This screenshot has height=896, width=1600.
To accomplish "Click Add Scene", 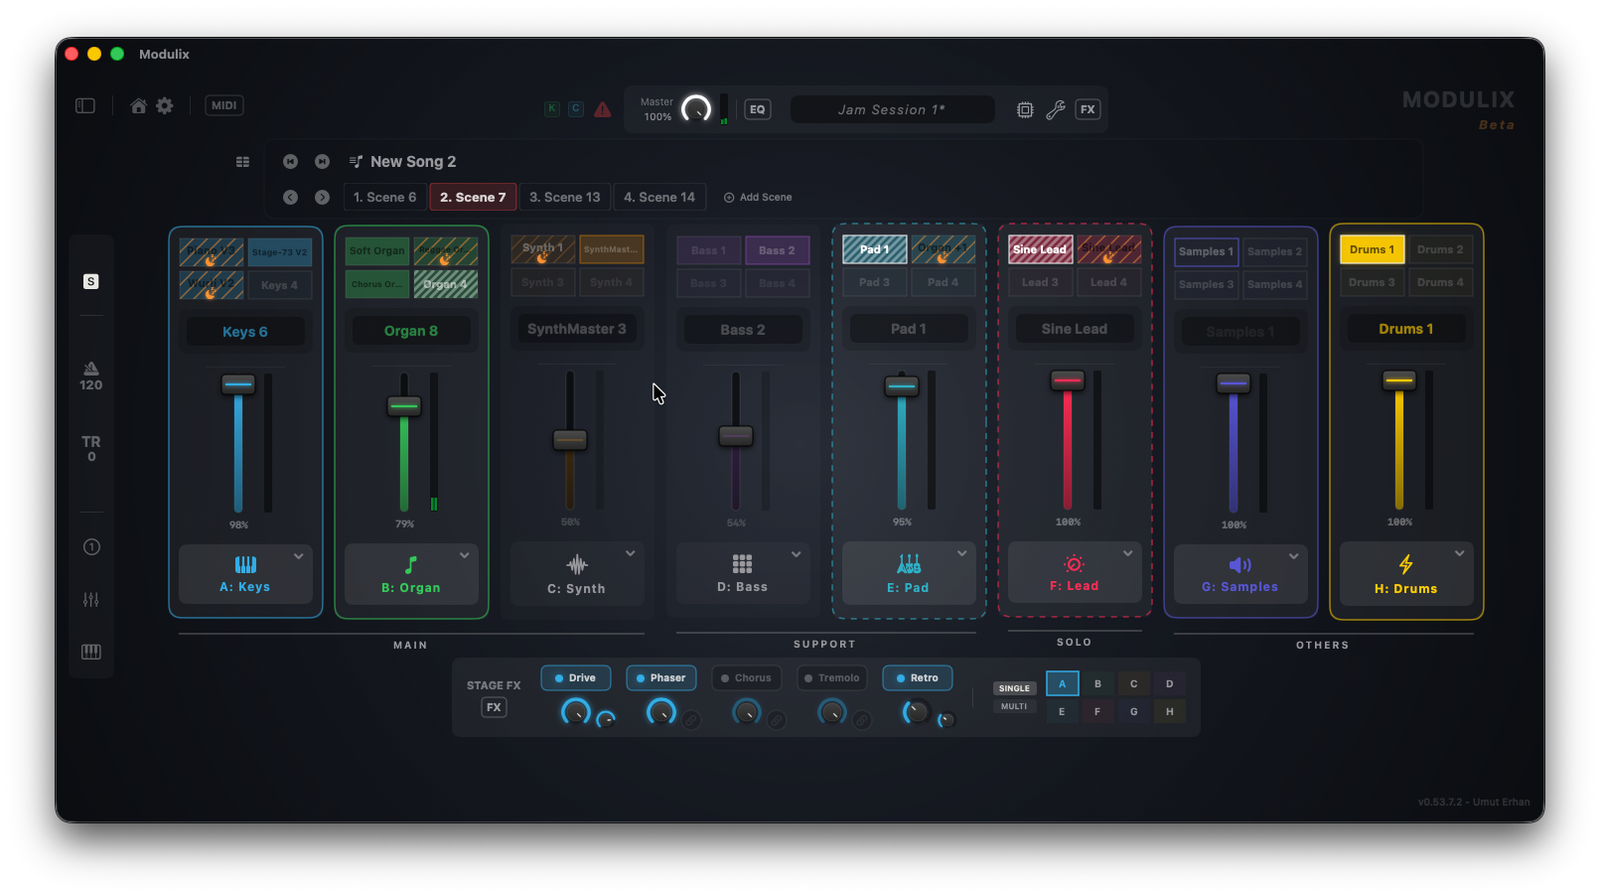I will [758, 197].
